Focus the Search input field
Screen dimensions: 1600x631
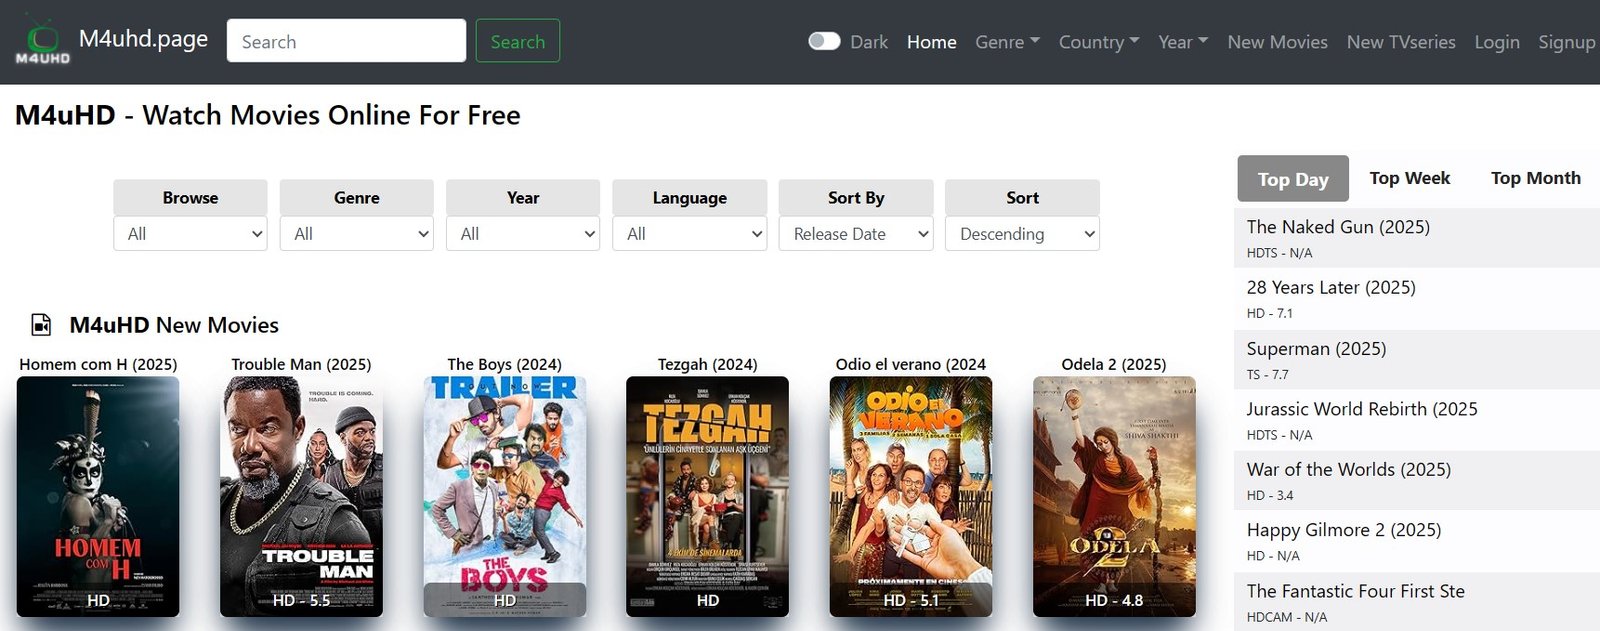point(346,41)
